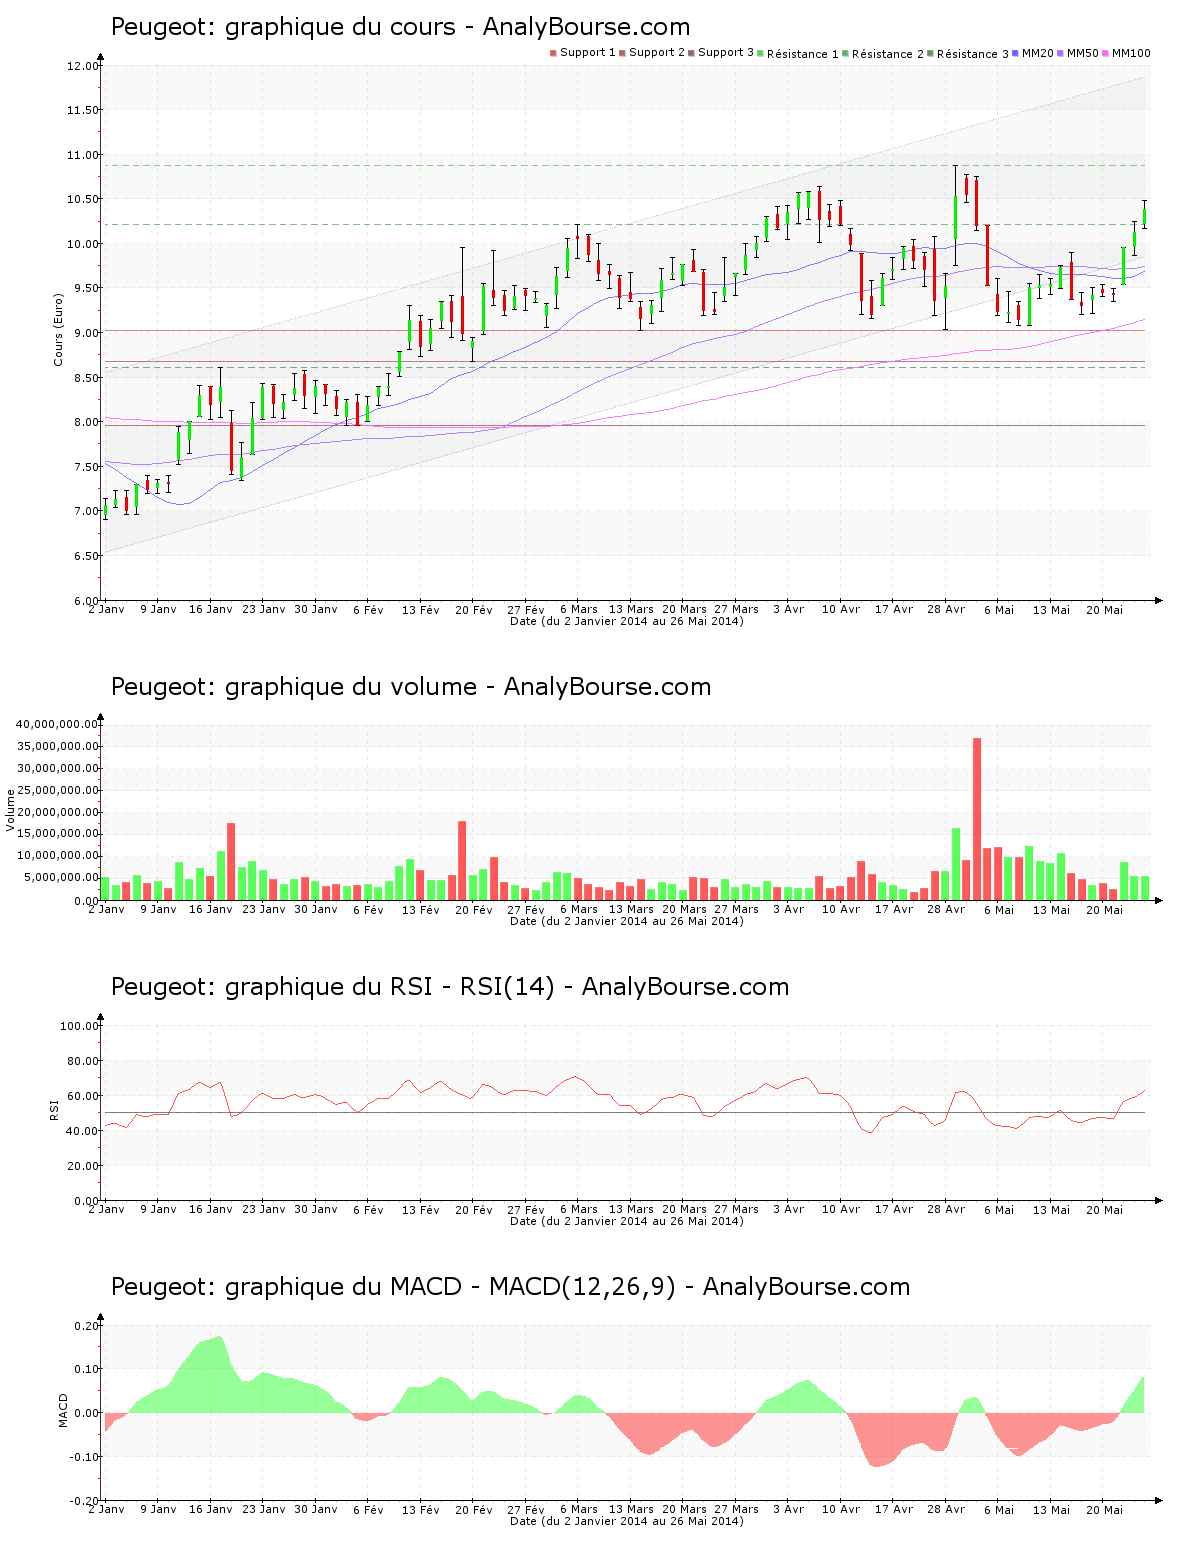This screenshot has height=1550, width=1200.
Task: Click the price chart x-axis end arrow
Action: pyautogui.click(x=1159, y=600)
